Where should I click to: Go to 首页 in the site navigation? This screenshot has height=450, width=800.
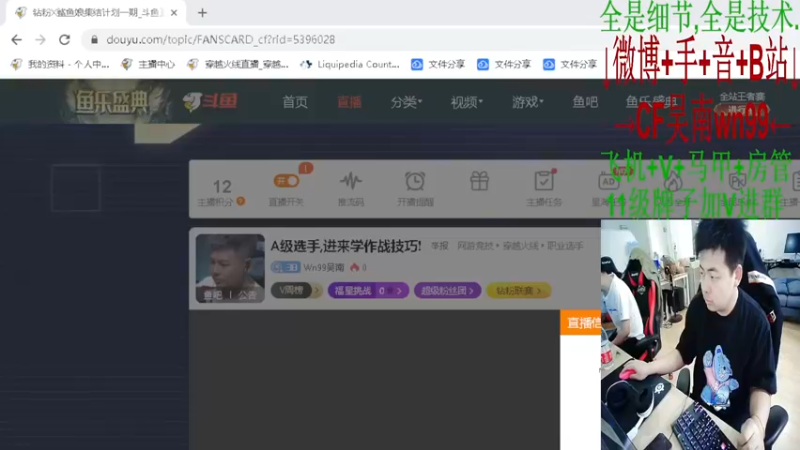(x=295, y=102)
